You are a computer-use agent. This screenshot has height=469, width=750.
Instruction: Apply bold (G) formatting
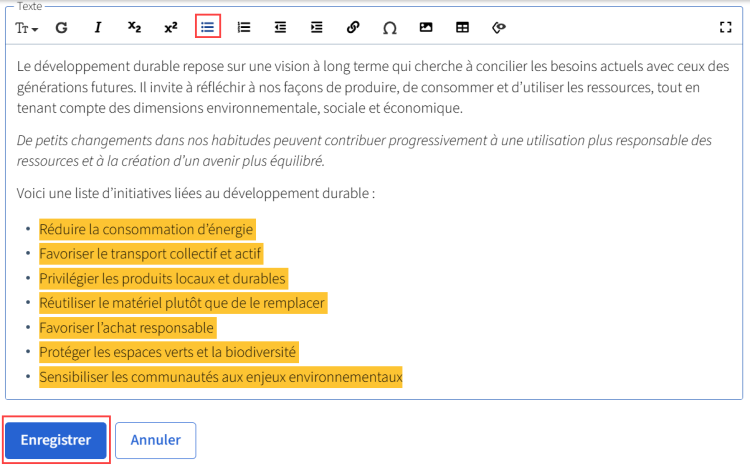(61, 28)
